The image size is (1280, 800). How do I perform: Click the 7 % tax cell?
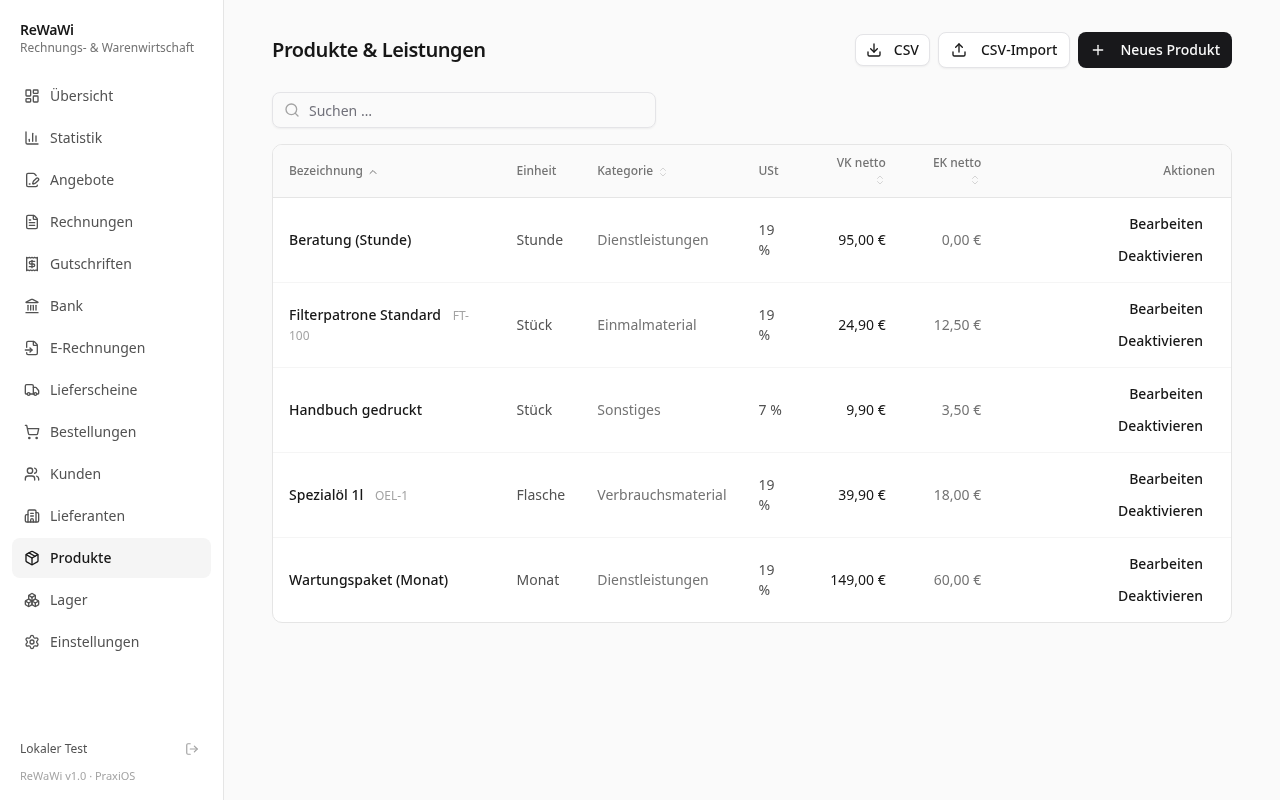click(770, 410)
